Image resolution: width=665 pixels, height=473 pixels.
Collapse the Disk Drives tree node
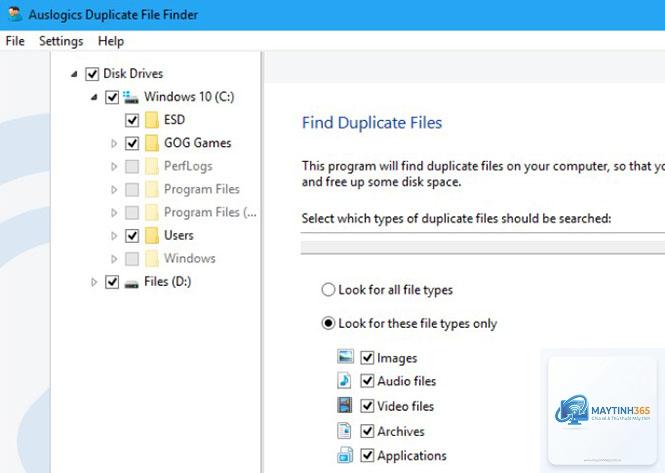[74, 74]
